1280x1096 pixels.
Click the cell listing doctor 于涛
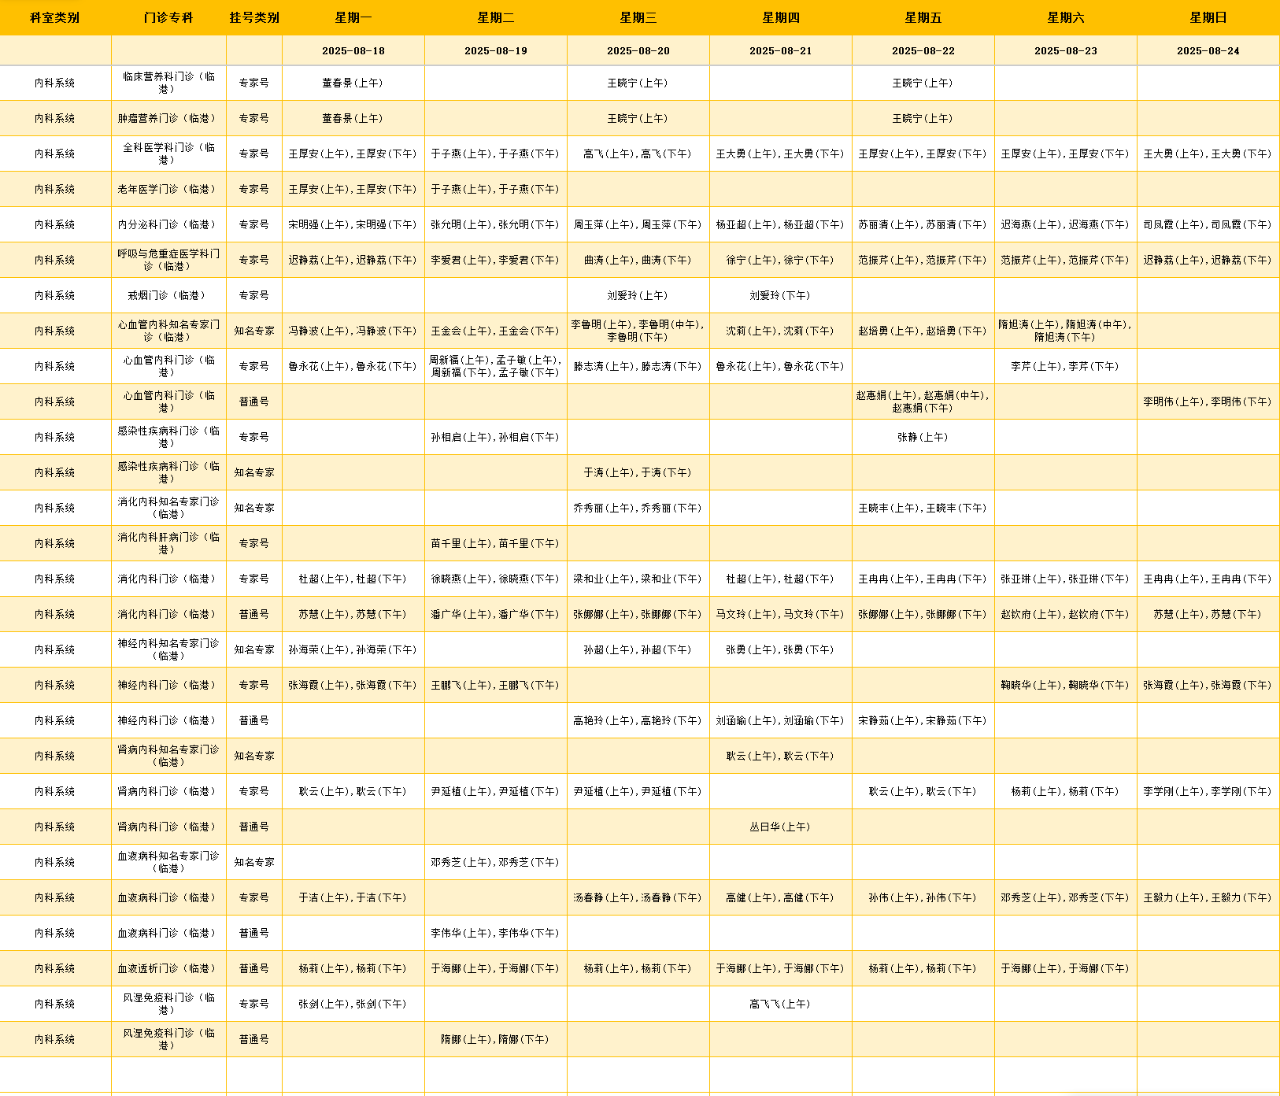tap(638, 472)
